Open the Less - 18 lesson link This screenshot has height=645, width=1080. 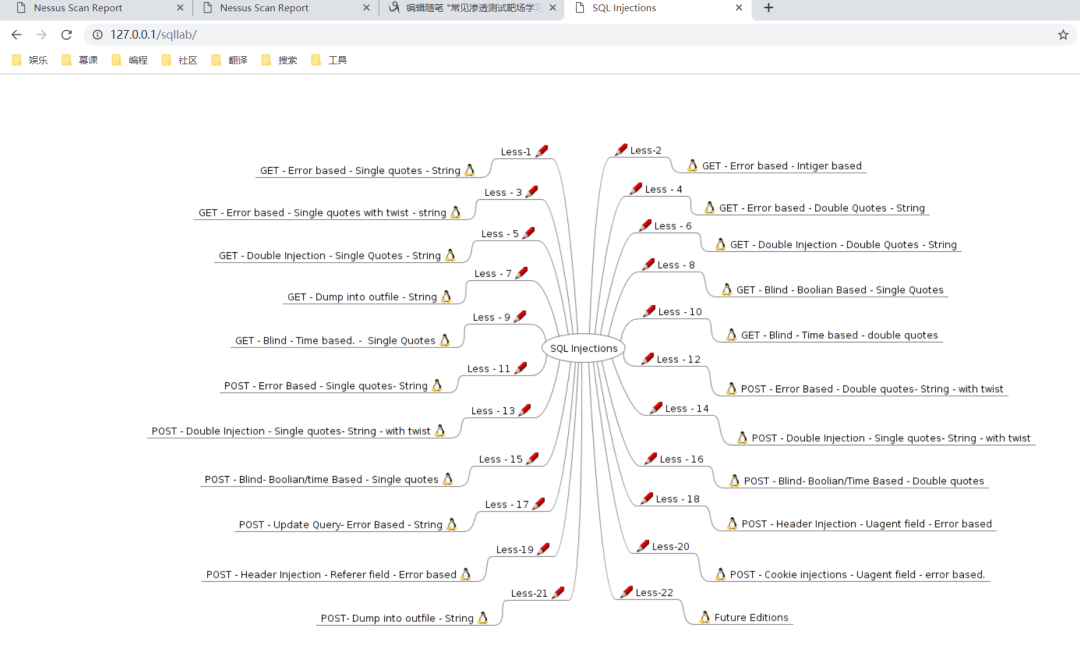tap(677, 499)
